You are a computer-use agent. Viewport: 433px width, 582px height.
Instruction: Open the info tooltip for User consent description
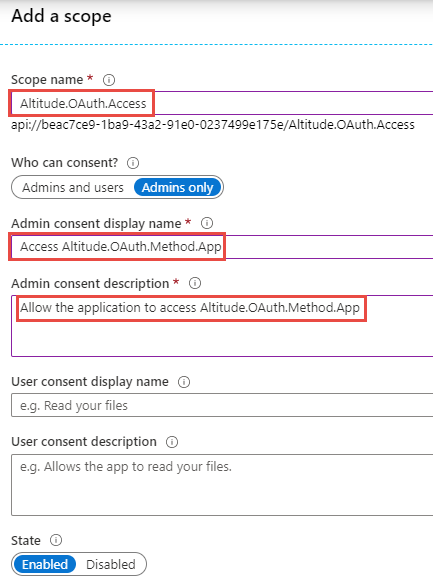click(172, 442)
